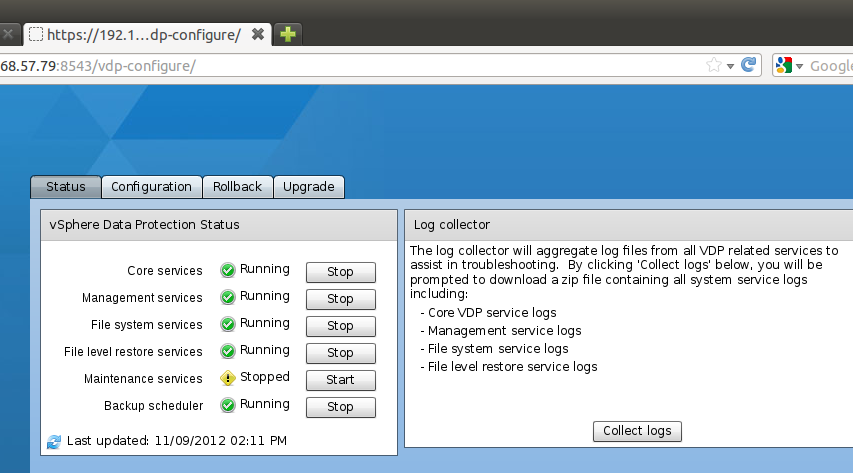The image size is (853, 473).
Task: Bookmark this page with the star icon
Action: (x=714, y=65)
